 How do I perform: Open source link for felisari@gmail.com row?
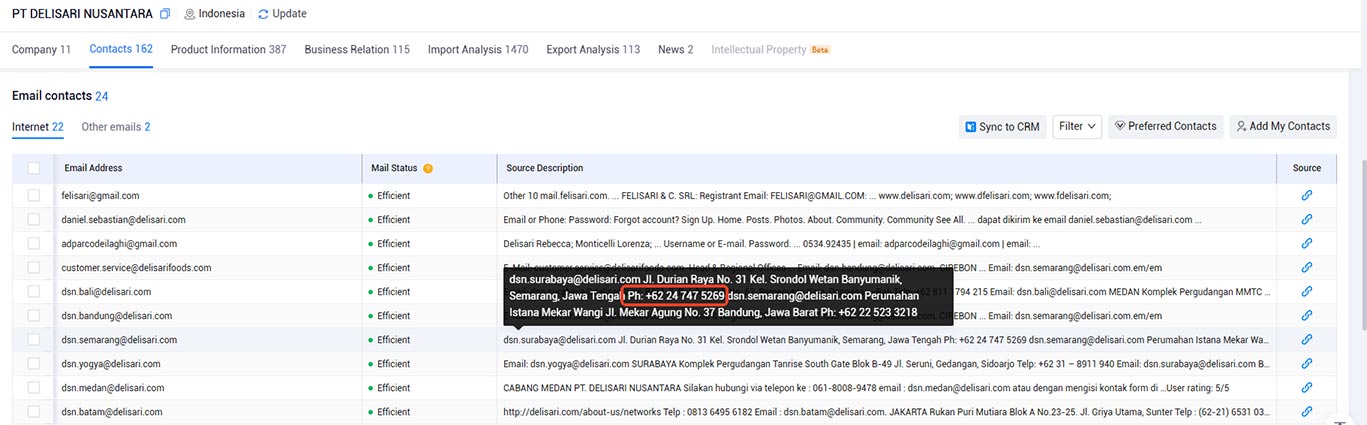point(1306,196)
